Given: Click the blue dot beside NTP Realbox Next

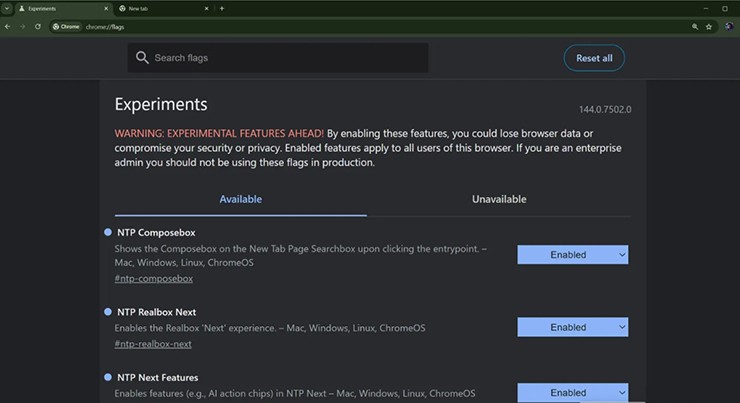Looking at the screenshot, I should pyautogui.click(x=108, y=312).
